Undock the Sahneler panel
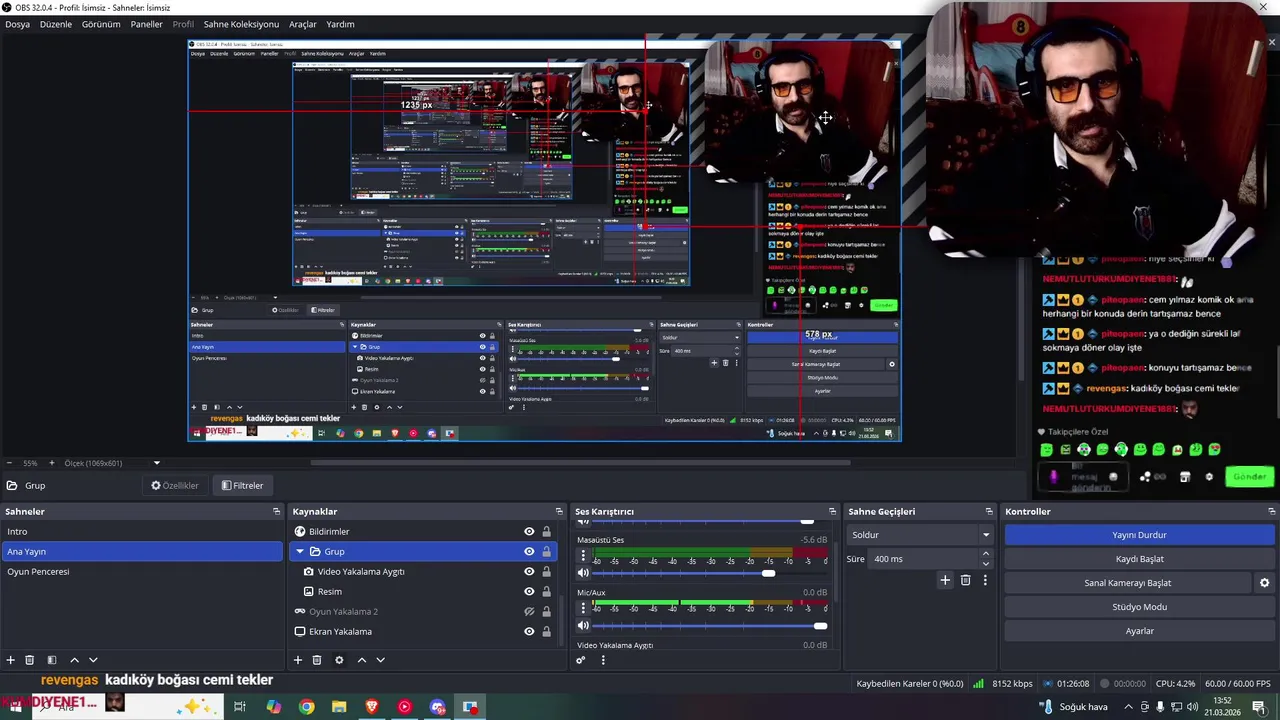This screenshot has height=720, width=1280. pos(277,512)
